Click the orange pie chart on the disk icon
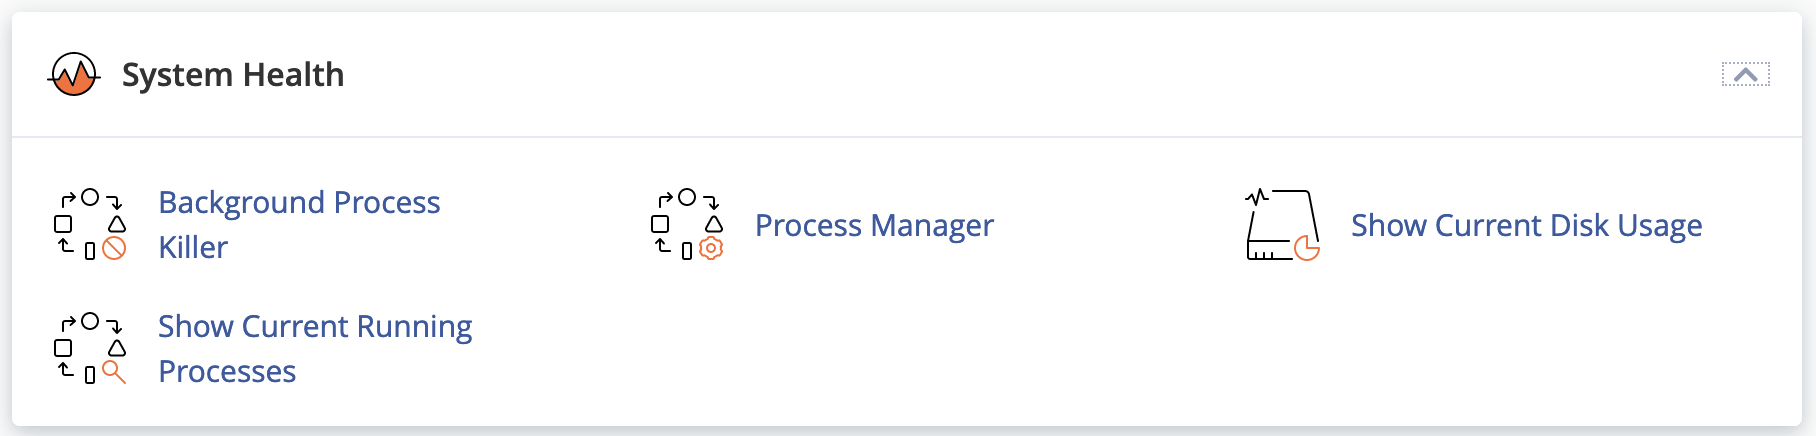 (x=1307, y=248)
